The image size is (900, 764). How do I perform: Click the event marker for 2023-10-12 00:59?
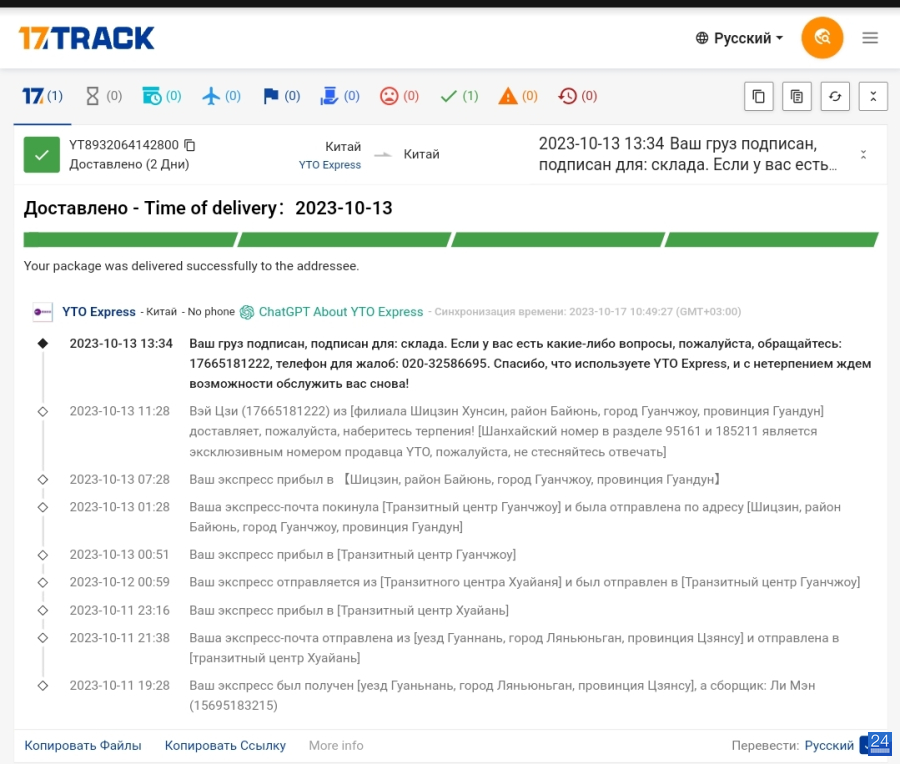click(x=42, y=582)
